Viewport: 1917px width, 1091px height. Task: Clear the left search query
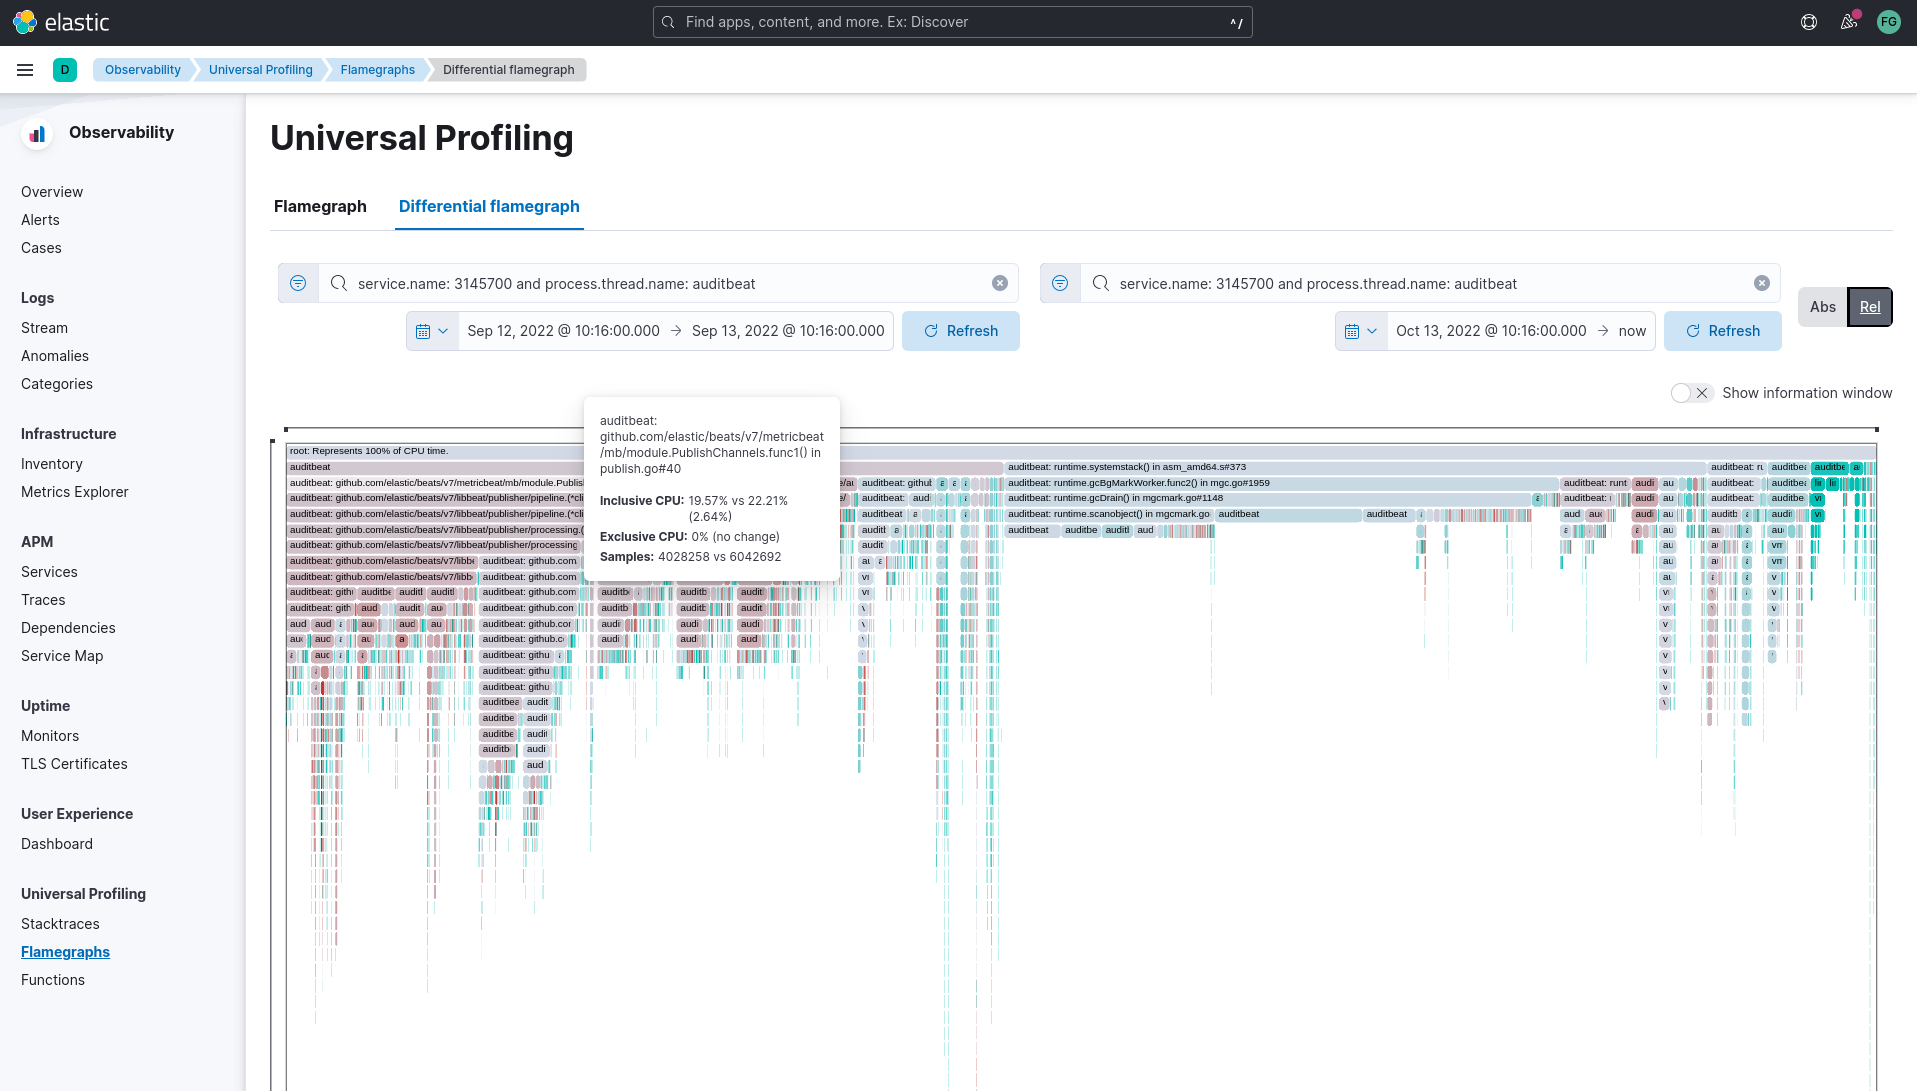coord(999,284)
